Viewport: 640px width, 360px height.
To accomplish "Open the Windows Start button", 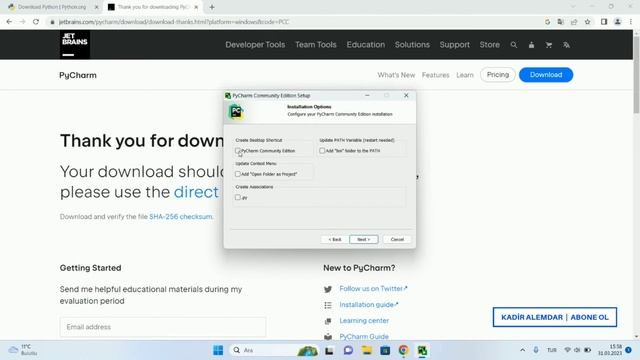I will tap(218, 350).
